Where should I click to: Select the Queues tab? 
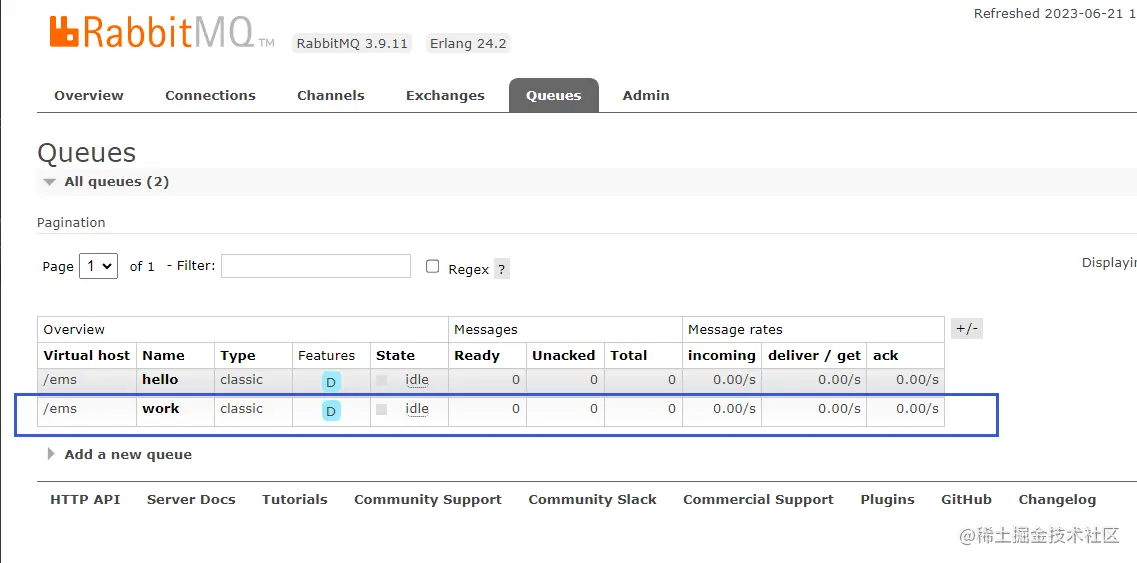pyautogui.click(x=554, y=95)
